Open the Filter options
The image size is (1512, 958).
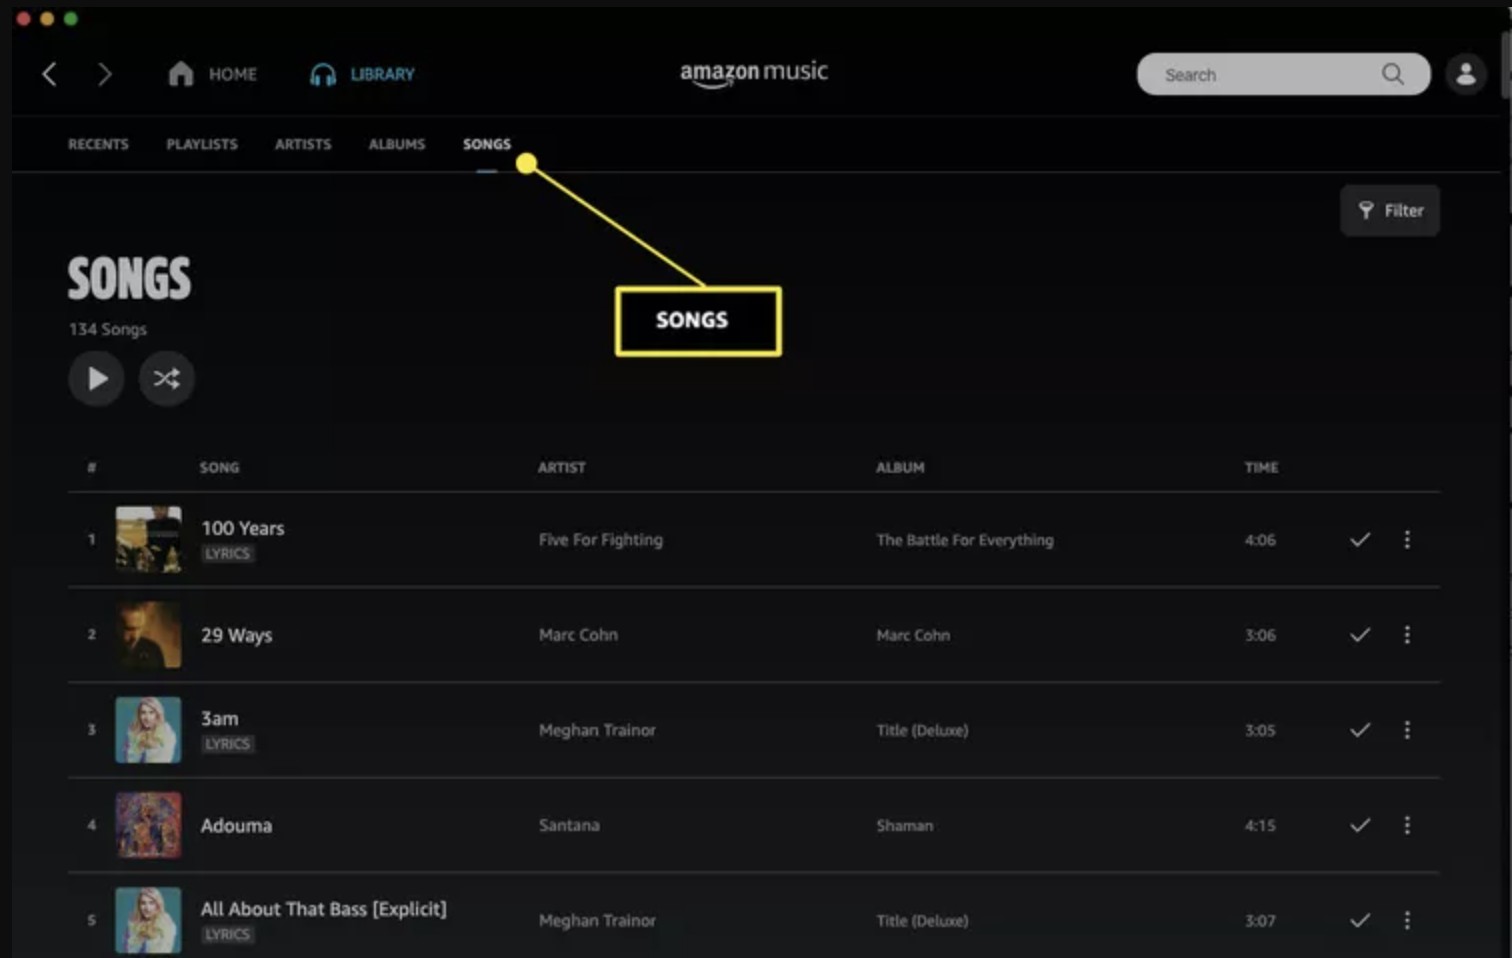click(x=1390, y=210)
